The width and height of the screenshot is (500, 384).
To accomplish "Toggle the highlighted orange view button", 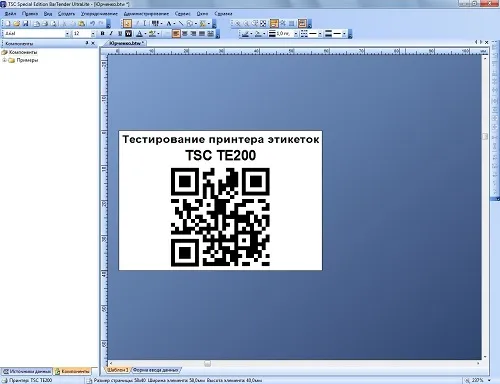I will pyautogui.click(x=274, y=23).
